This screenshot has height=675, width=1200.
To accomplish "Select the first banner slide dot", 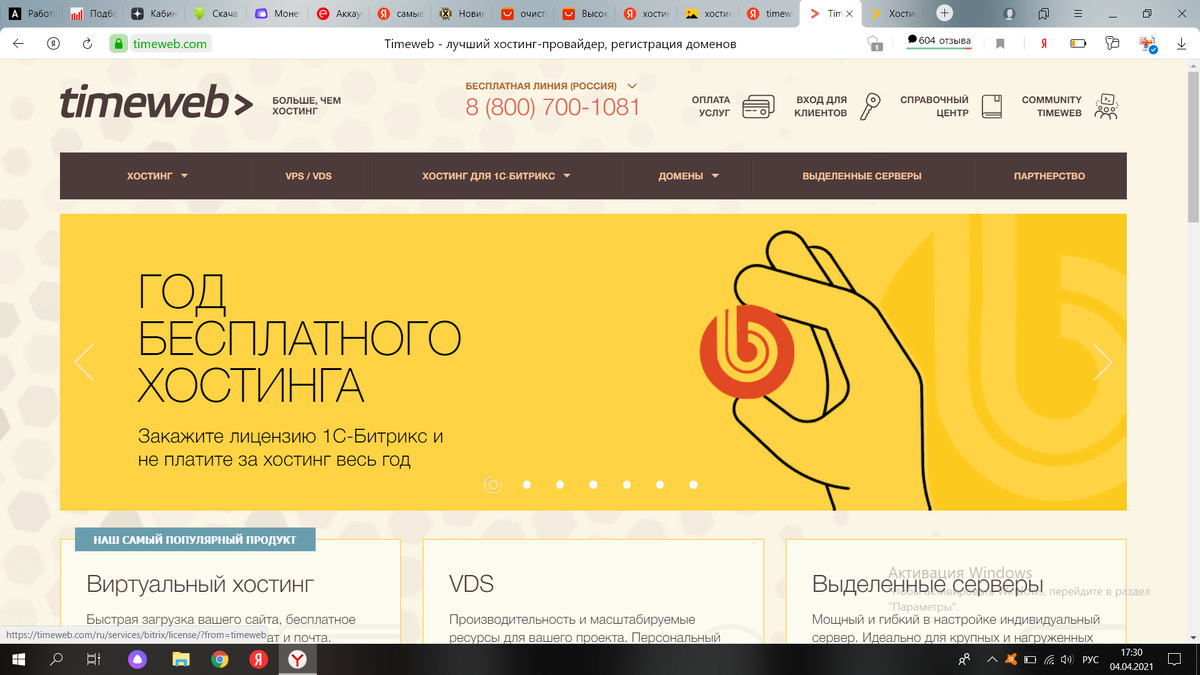I will coord(492,485).
